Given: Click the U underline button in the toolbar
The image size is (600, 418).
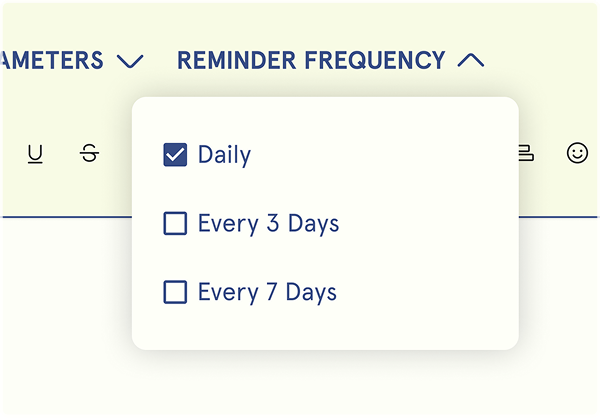Looking at the screenshot, I should 36,154.
